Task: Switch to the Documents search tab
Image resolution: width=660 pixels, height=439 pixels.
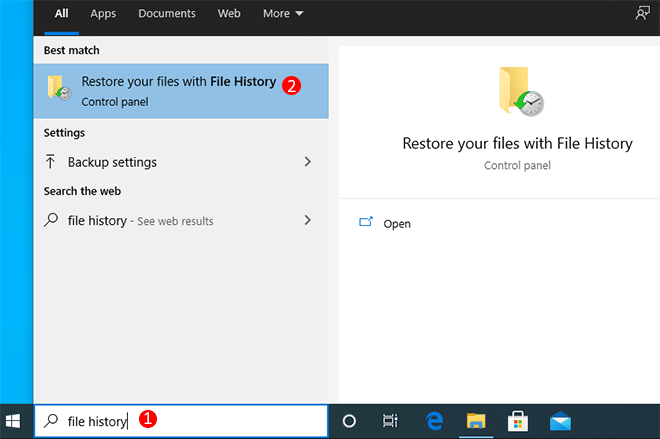Action: [167, 13]
